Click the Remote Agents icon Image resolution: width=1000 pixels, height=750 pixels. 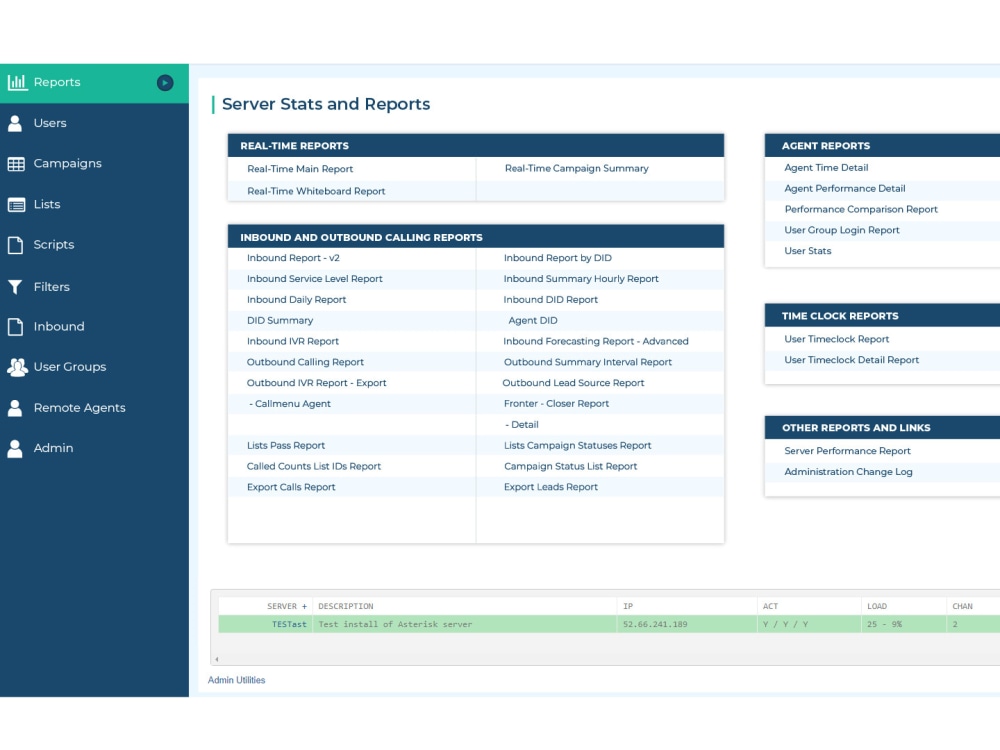pos(15,408)
